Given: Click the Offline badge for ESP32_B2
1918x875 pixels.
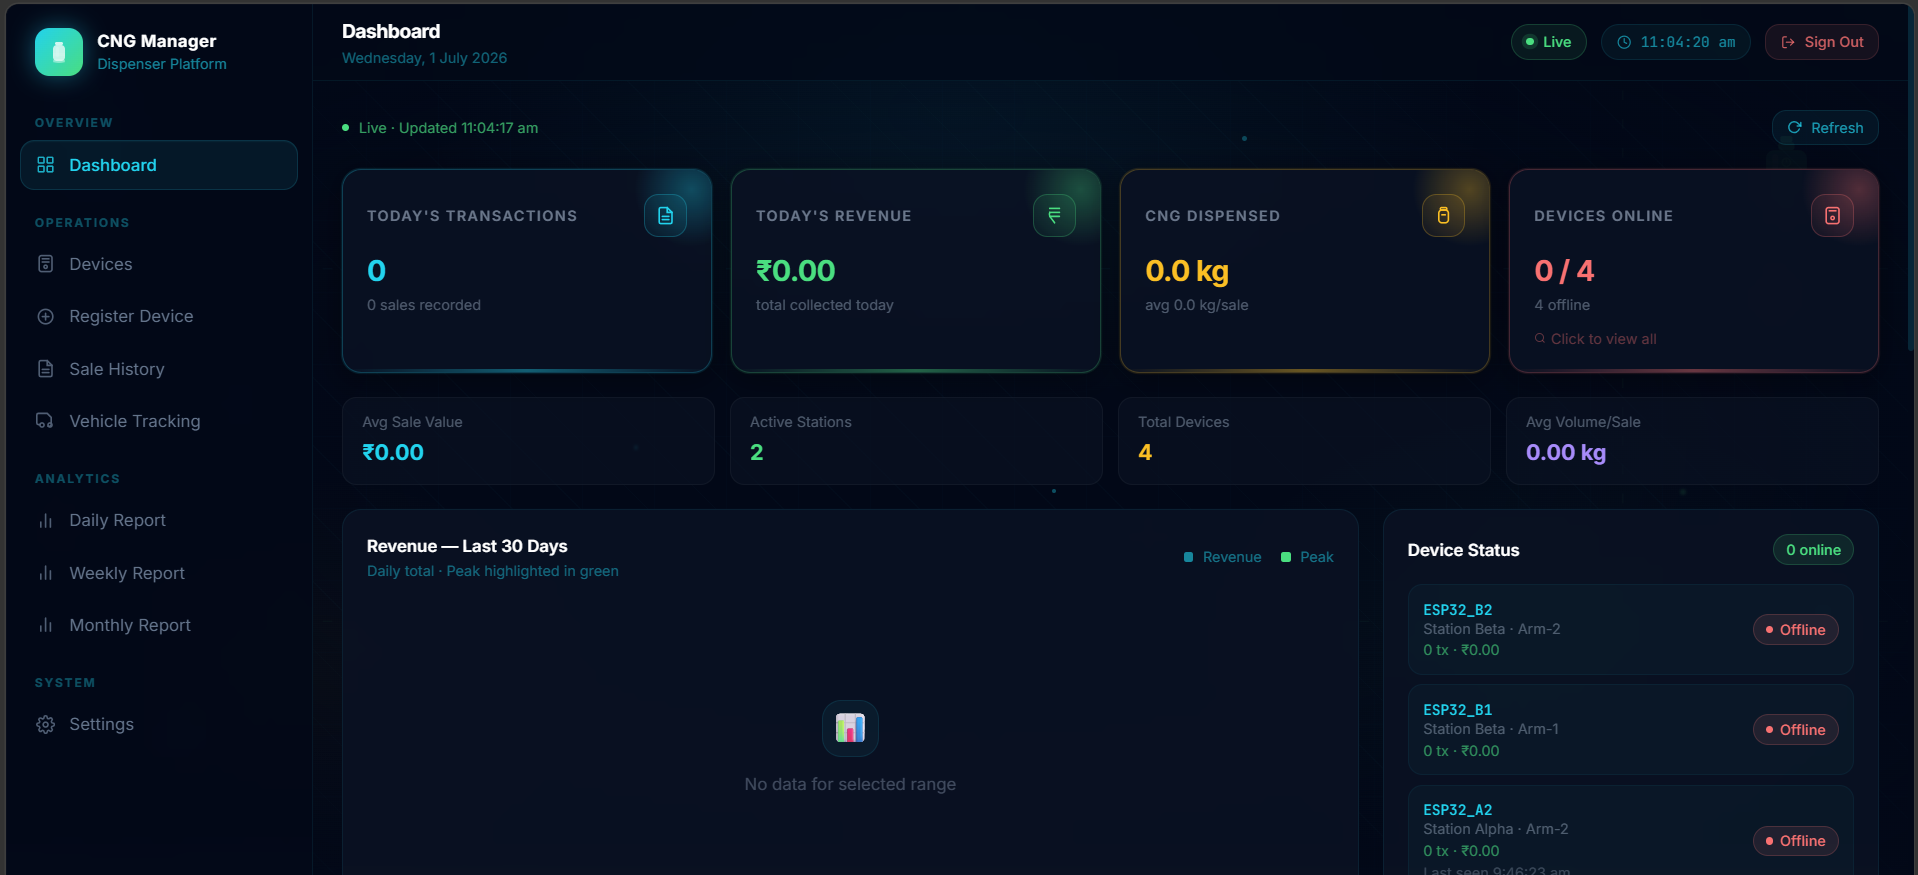Looking at the screenshot, I should tap(1795, 630).
